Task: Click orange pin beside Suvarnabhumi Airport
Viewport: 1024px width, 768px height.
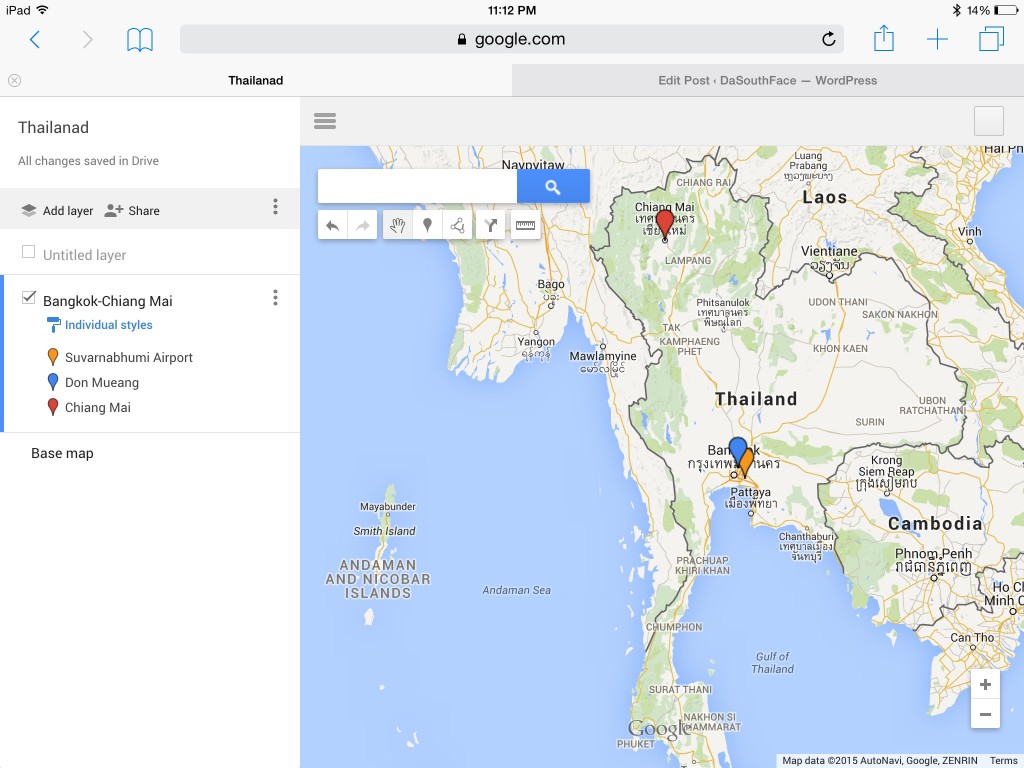Action: coord(53,357)
